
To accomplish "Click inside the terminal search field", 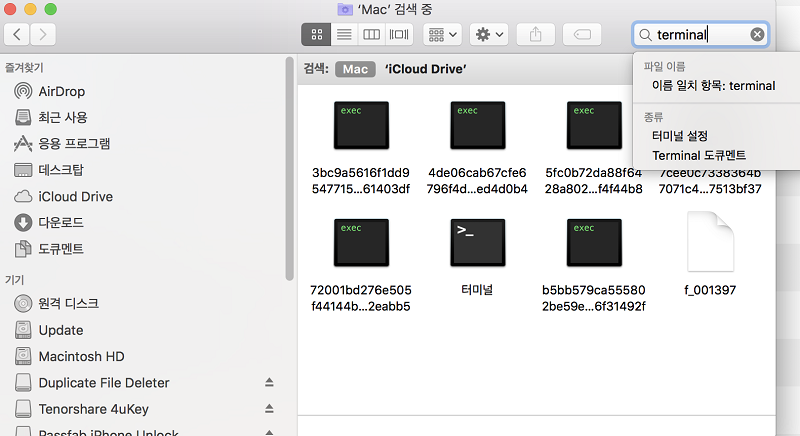I will tap(698, 35).
